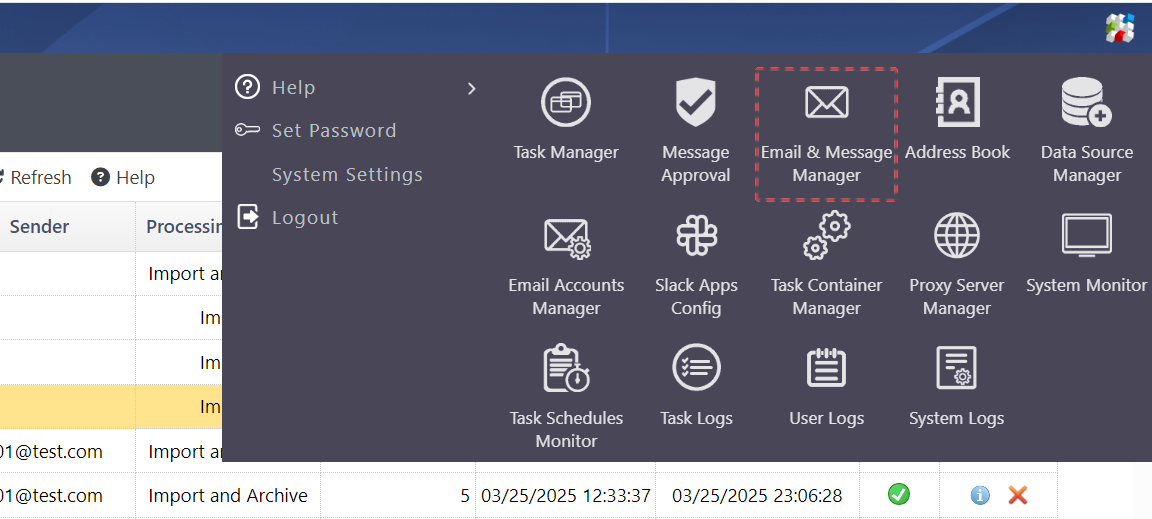Open Task Container Manager gears icon
This screenshot has width=1152, height=519.
click(x=826, y=237)
